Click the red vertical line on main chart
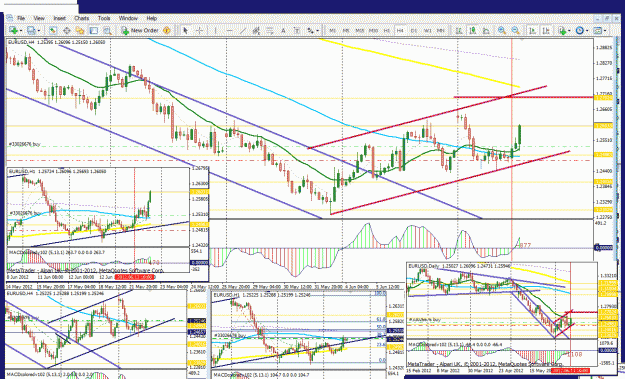This screenshot has height=379, width=625. coord(512,128)
